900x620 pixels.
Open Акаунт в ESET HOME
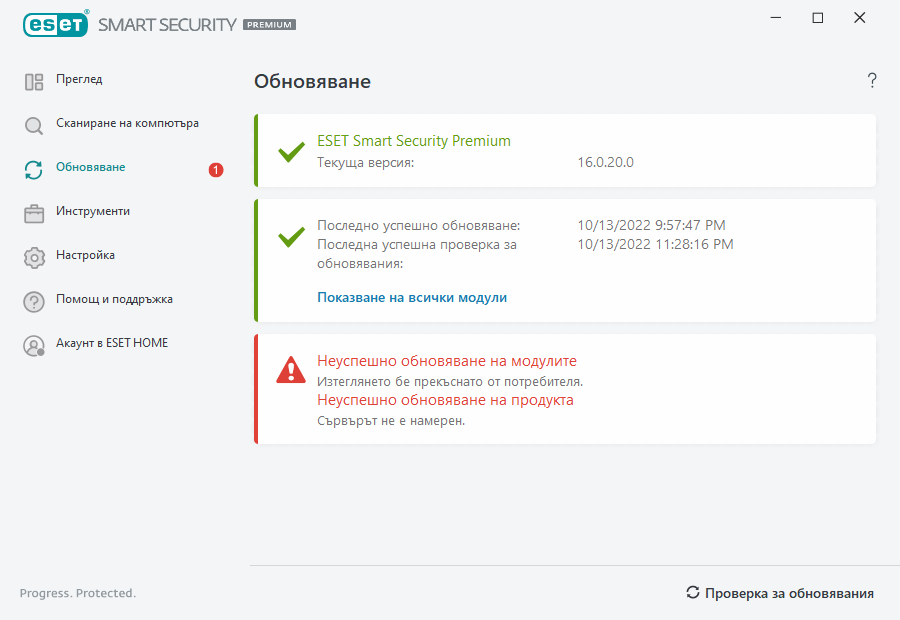[112, 343]
